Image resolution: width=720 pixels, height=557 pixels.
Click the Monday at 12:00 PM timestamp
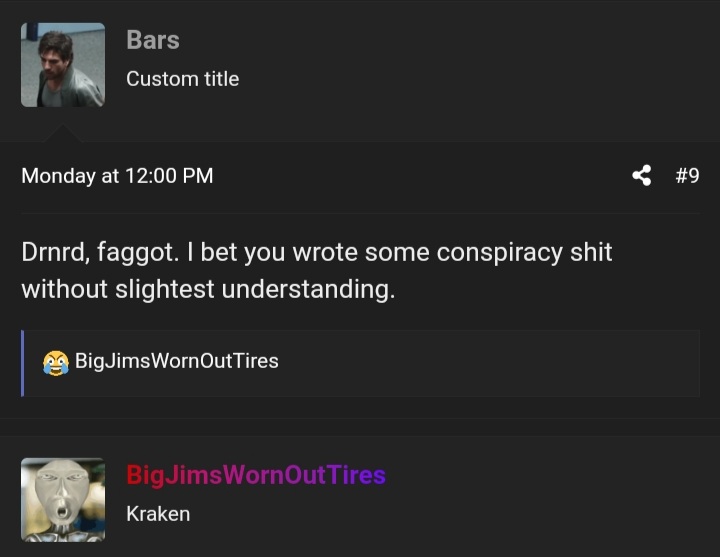117,176
